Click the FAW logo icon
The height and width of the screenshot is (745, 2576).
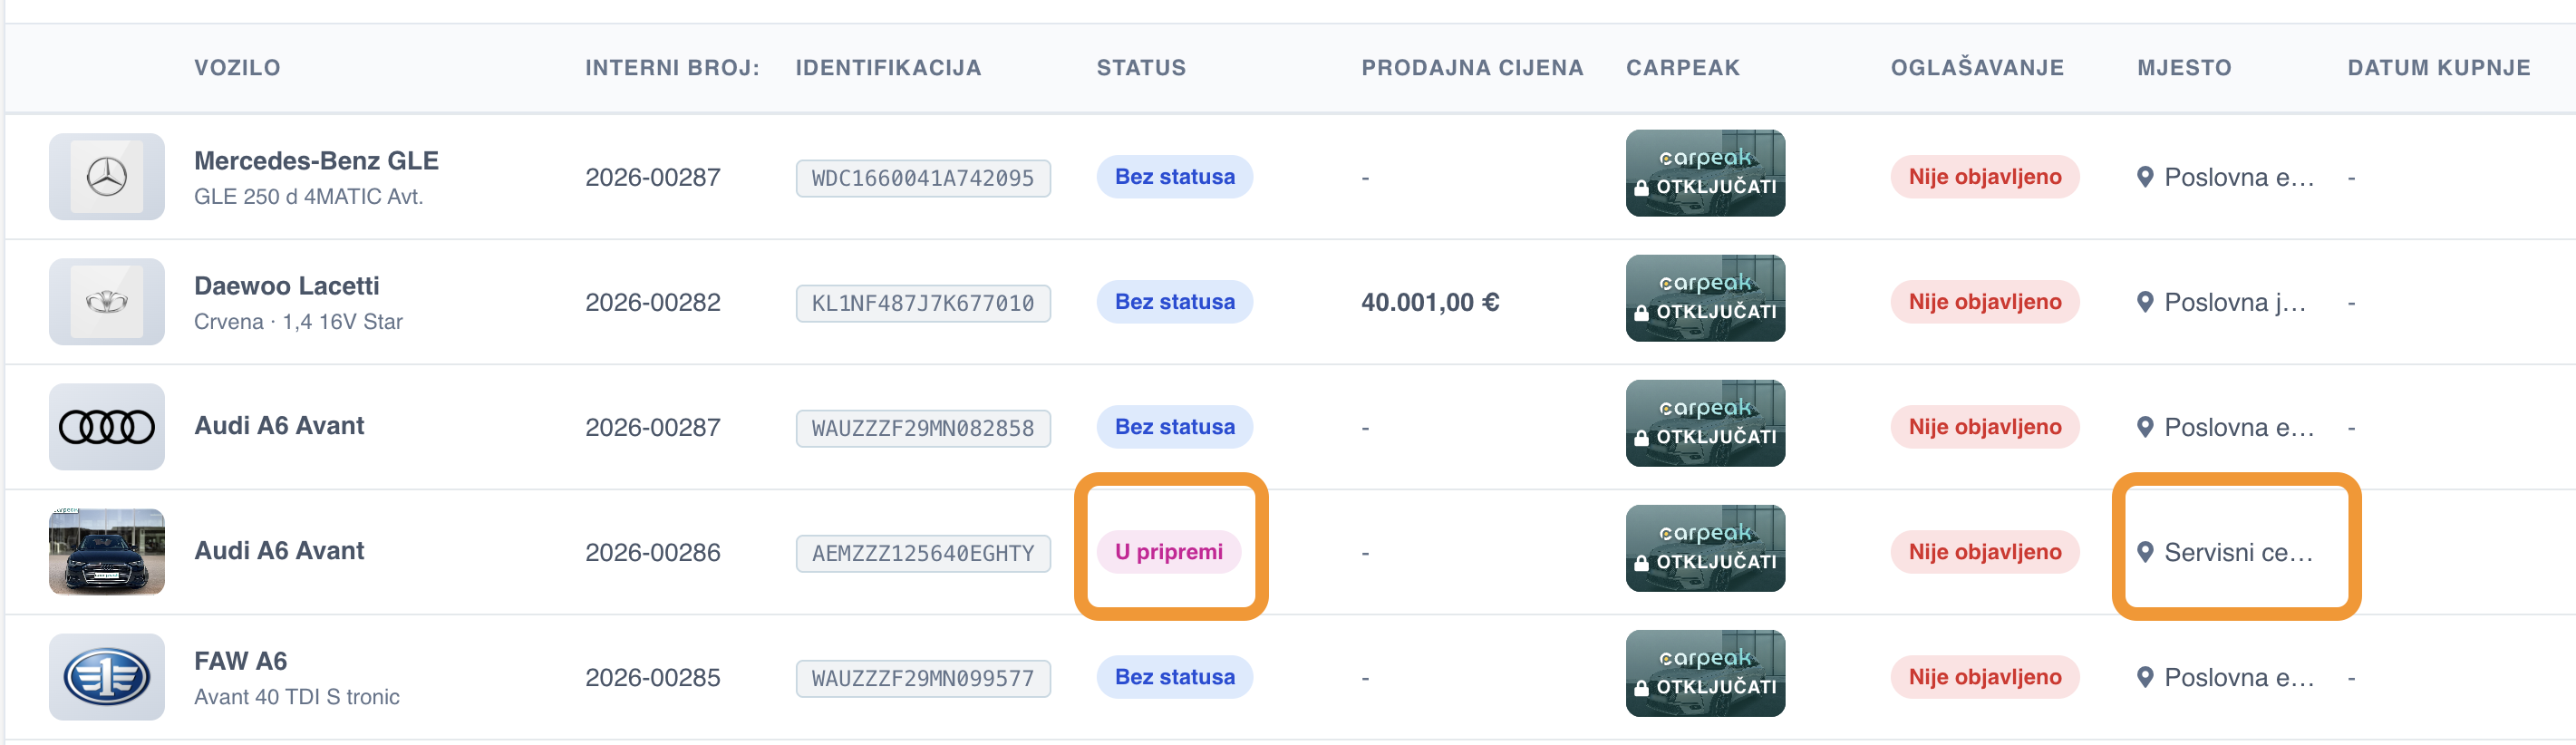(x=106, y=677)
